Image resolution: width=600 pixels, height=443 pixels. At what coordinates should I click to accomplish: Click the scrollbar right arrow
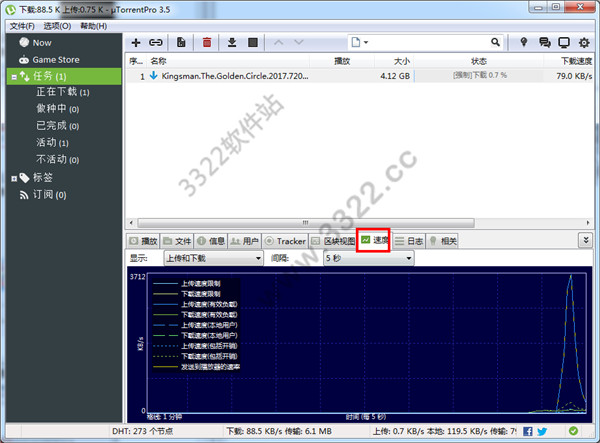[x=588, y=223]
